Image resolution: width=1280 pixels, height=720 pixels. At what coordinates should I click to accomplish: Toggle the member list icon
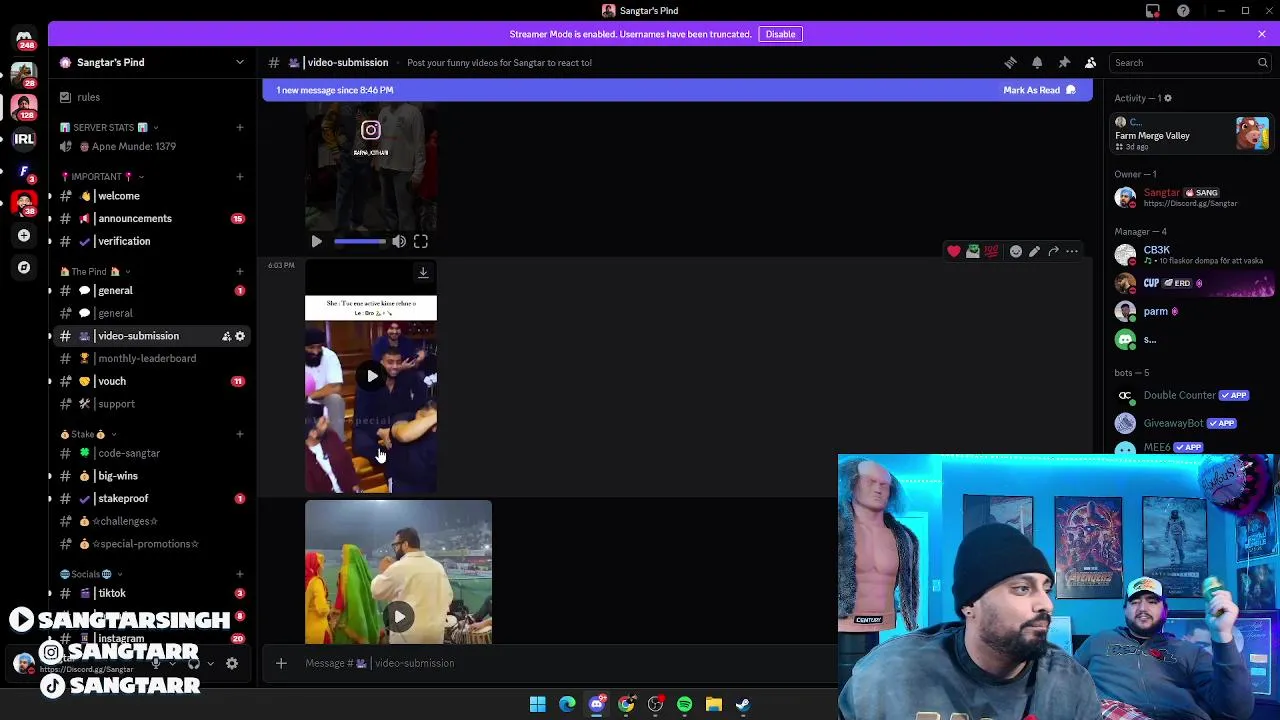[x=1091, y=62]
